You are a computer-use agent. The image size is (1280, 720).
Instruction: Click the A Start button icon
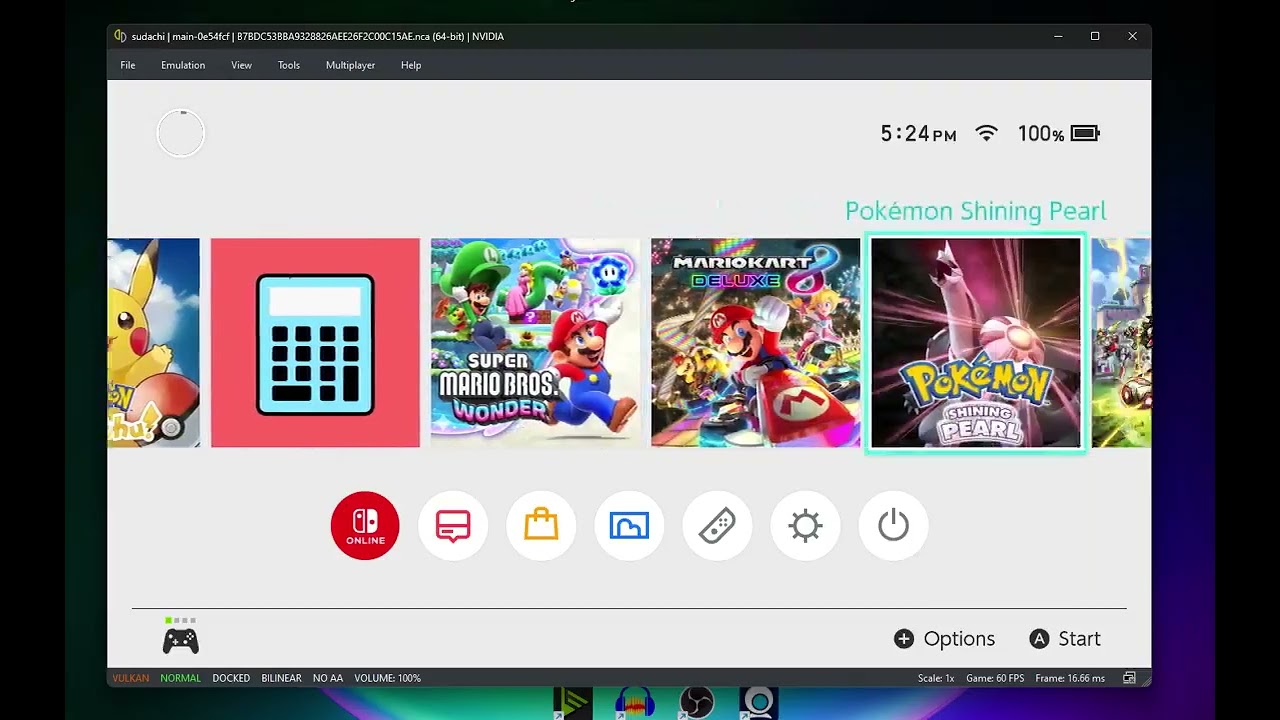tap(1039, 639)
